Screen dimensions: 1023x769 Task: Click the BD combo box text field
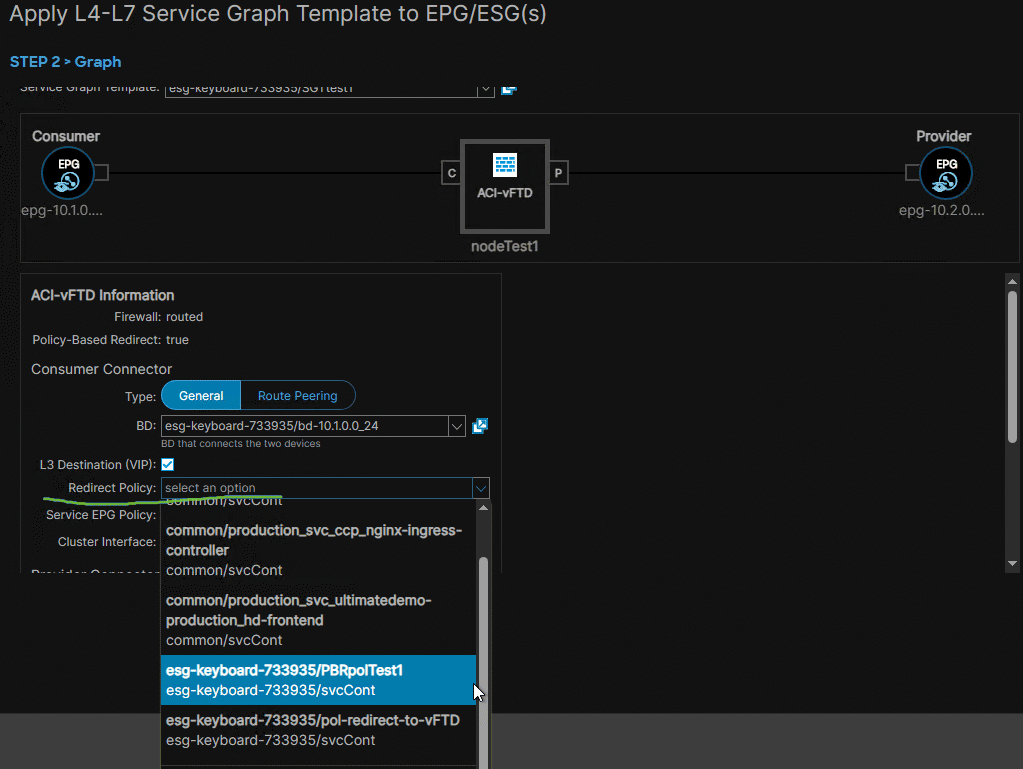[x=305, y=426]
